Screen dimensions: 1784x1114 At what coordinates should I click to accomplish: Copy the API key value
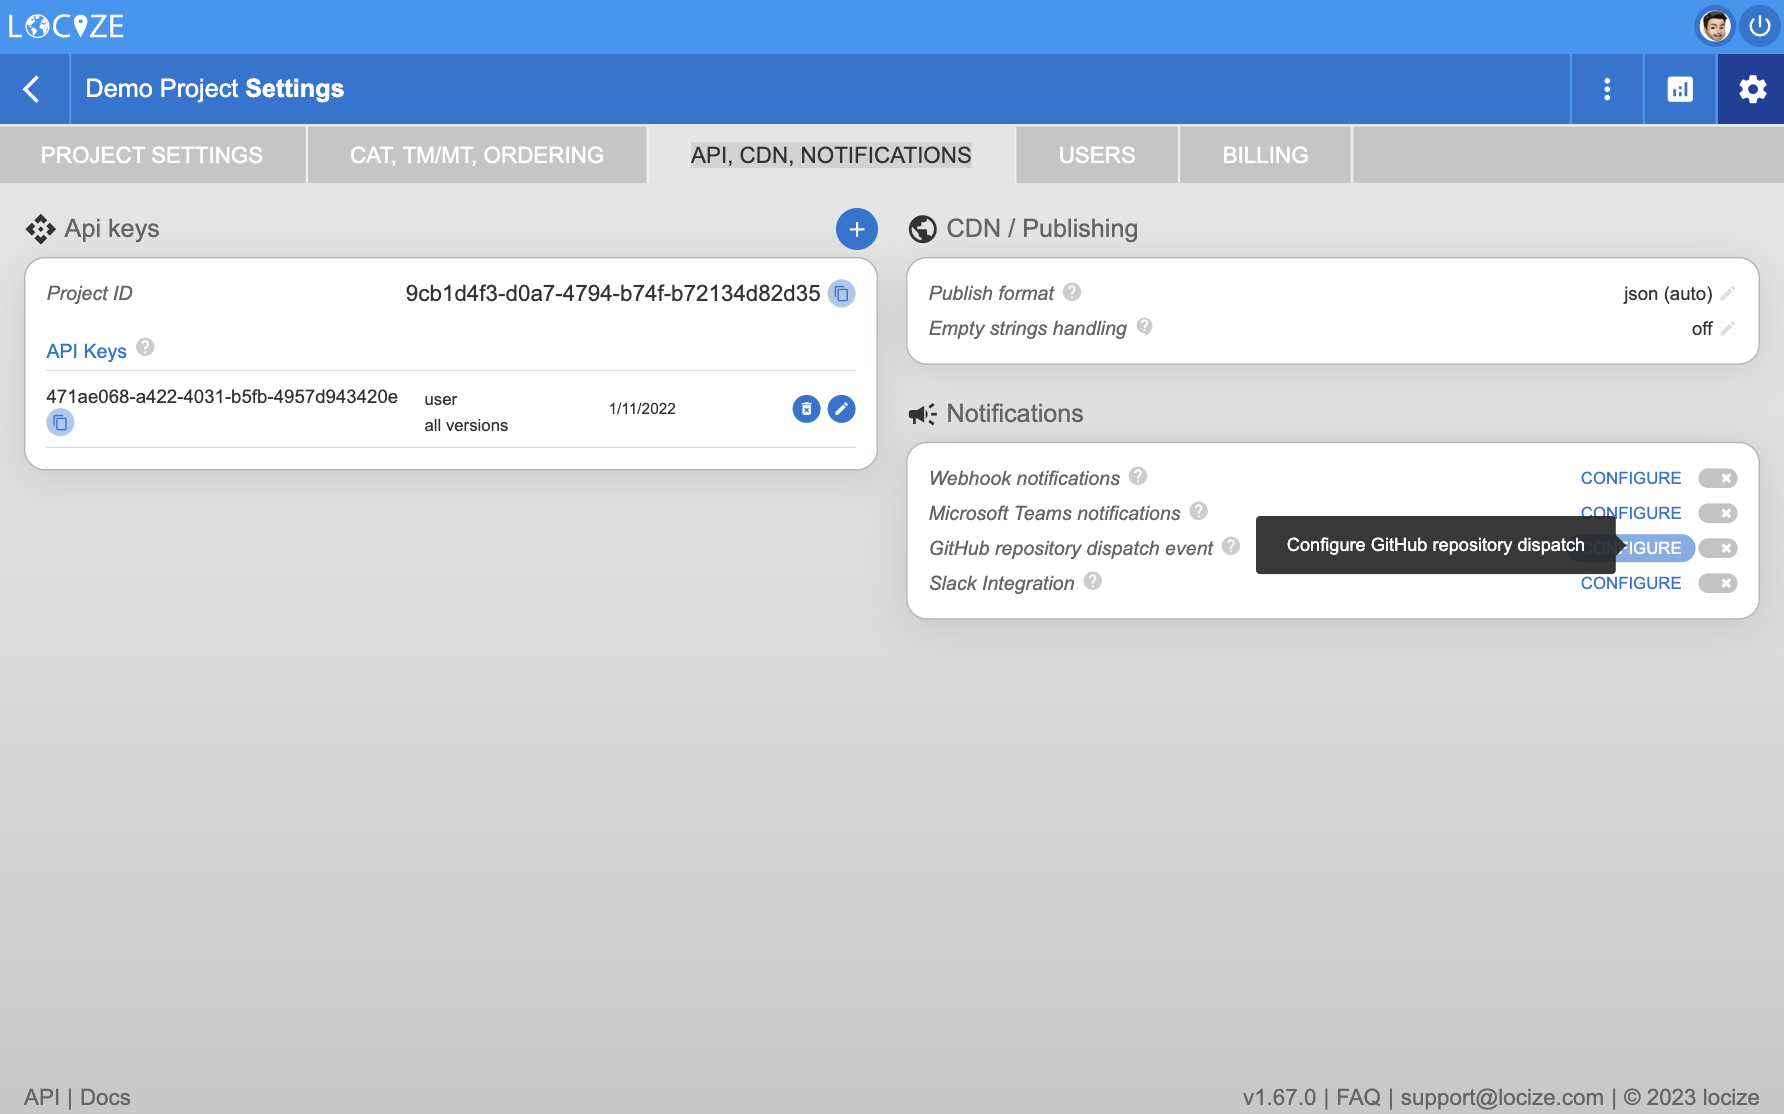tap(60, 423)
